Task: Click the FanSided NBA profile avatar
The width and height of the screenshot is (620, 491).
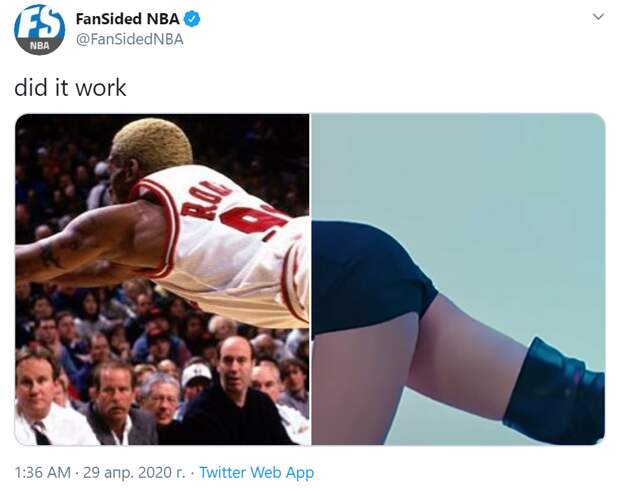Action: pos(40,29)
